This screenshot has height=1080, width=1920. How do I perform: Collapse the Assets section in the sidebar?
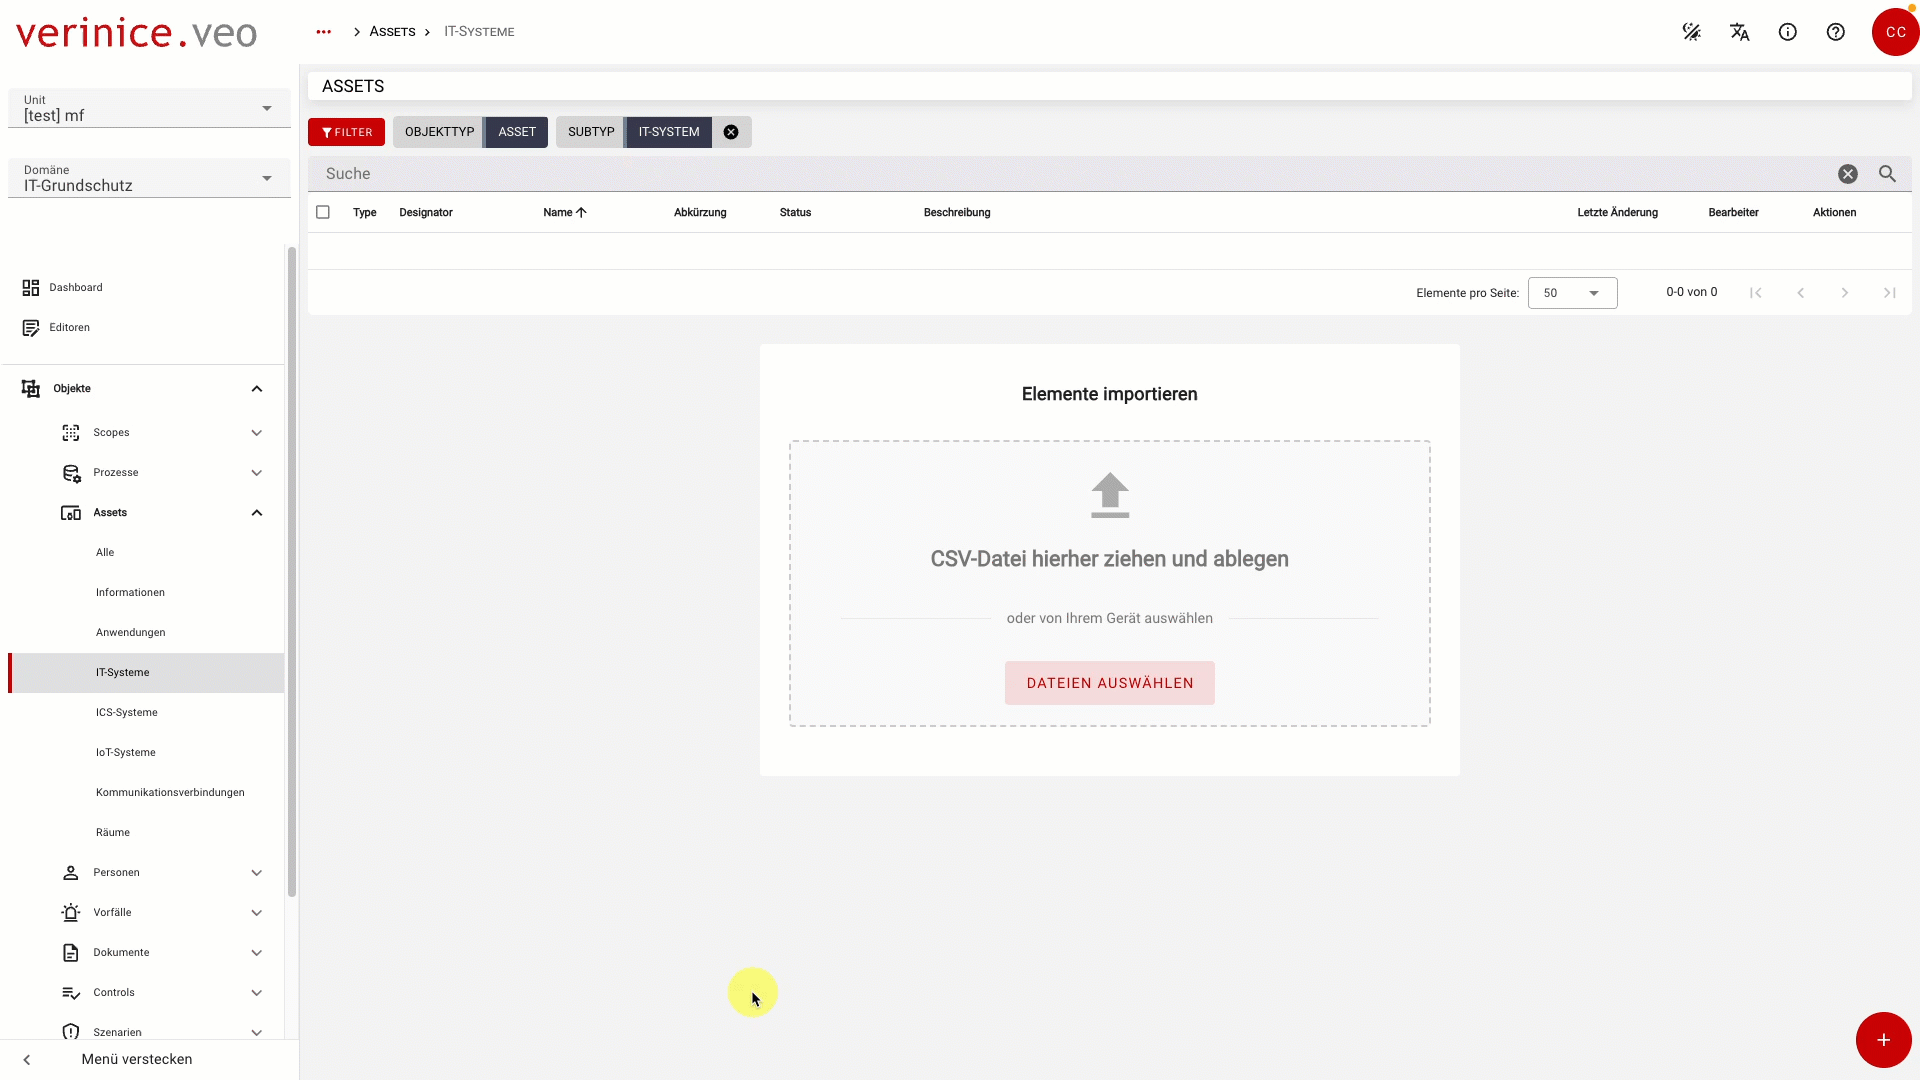(256, 512)
